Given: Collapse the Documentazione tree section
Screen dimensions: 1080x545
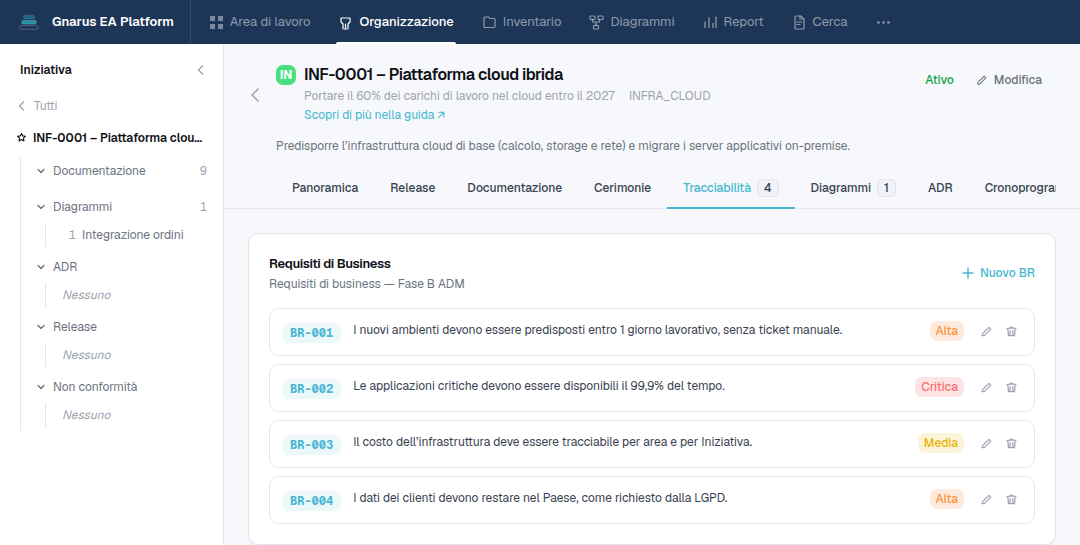Looking at the screenshot, I should tap(41, 171).
